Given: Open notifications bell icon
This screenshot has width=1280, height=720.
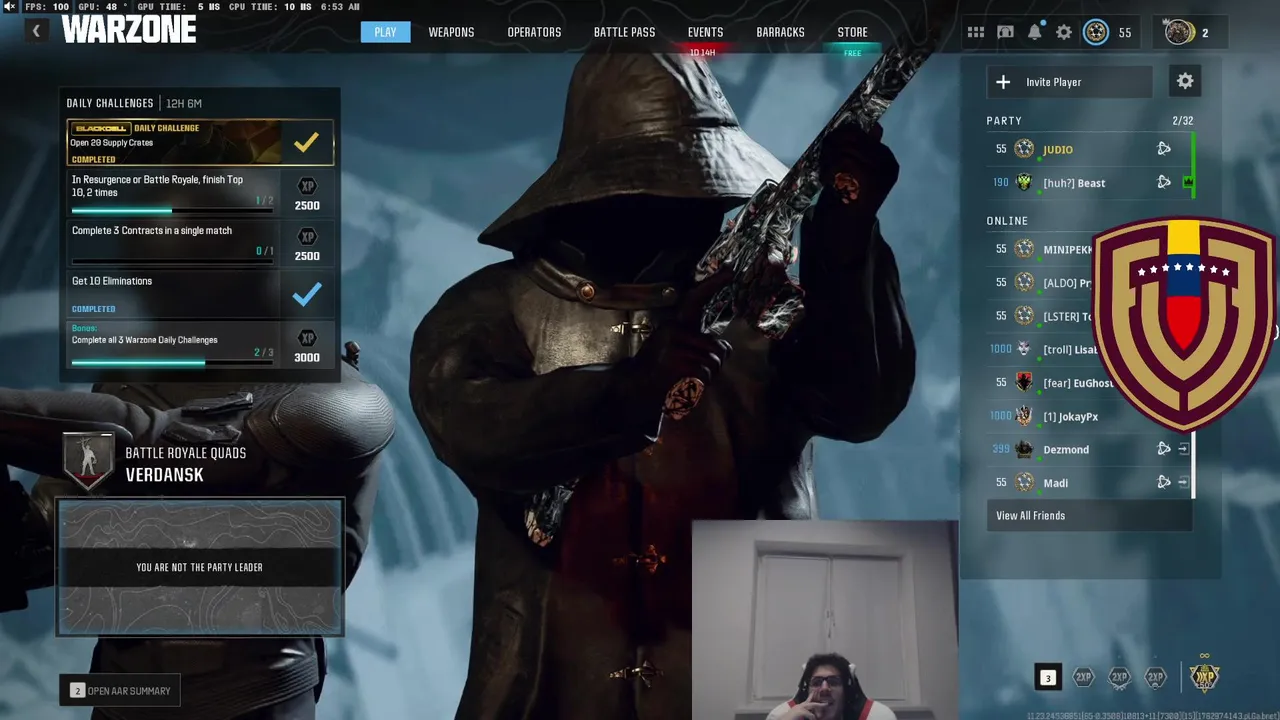Looking at the screenshot, I should pos(1035,32).
